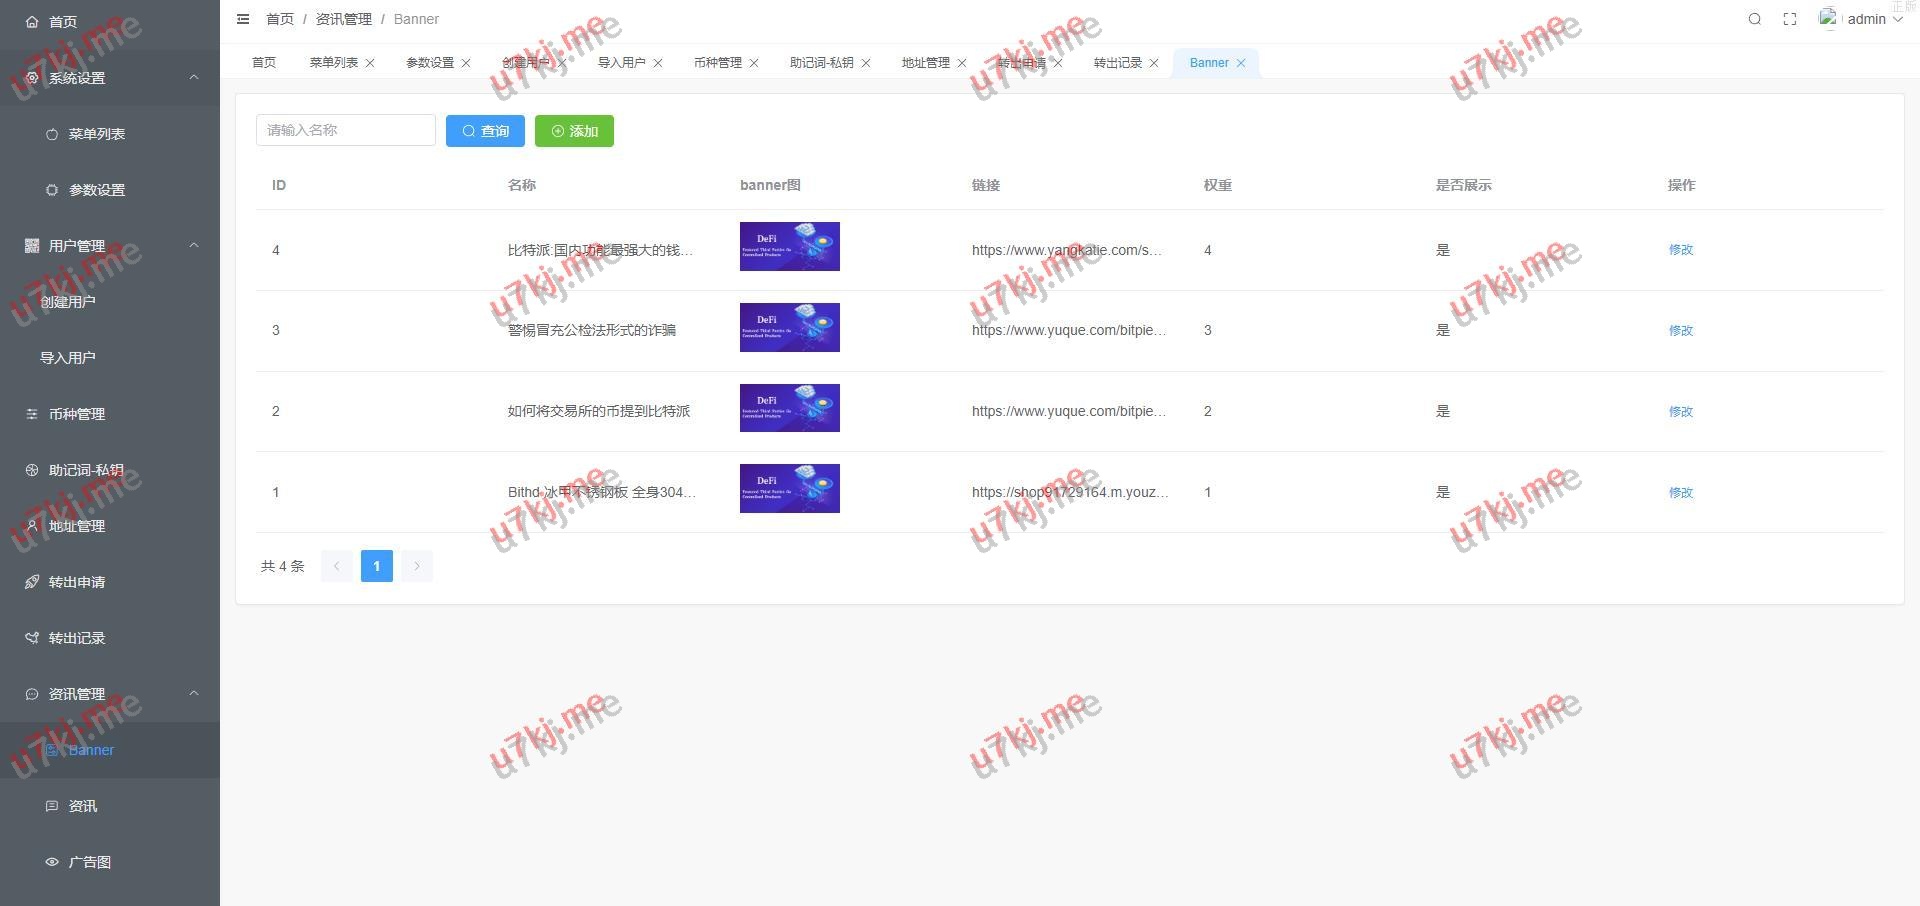Open banner thumbnail for ID 3
This screenshot has height=906, width=1920.
[x=789, y=328]
